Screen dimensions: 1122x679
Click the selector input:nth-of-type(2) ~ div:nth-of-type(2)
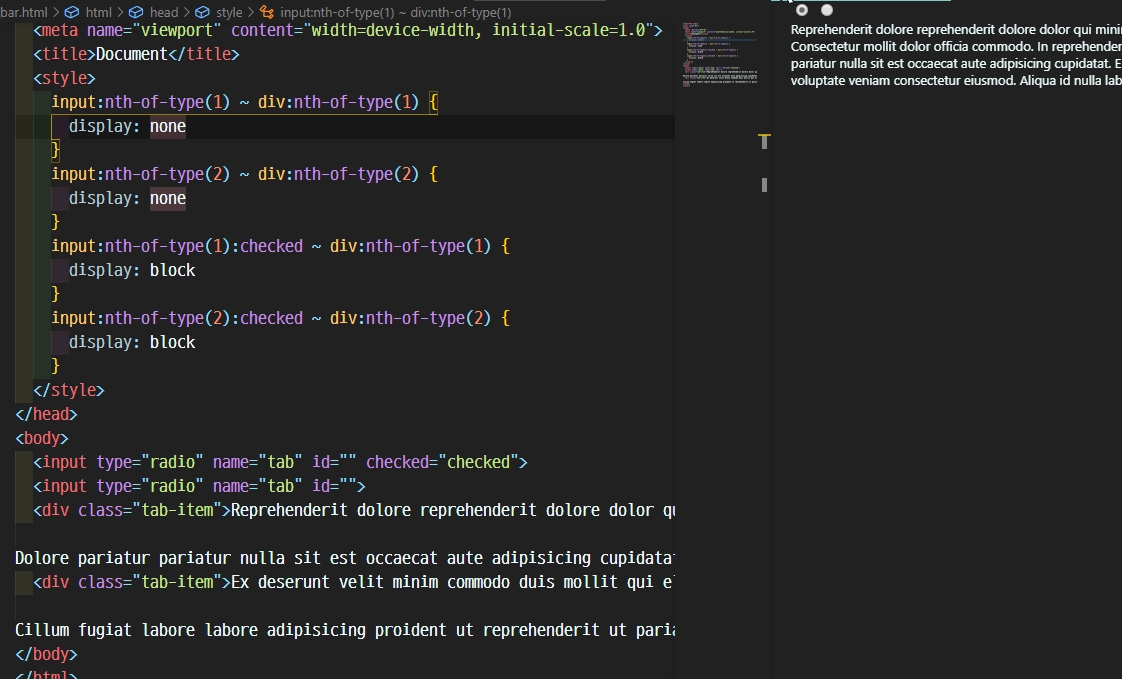pyautogui.click(x=235, y=174)
